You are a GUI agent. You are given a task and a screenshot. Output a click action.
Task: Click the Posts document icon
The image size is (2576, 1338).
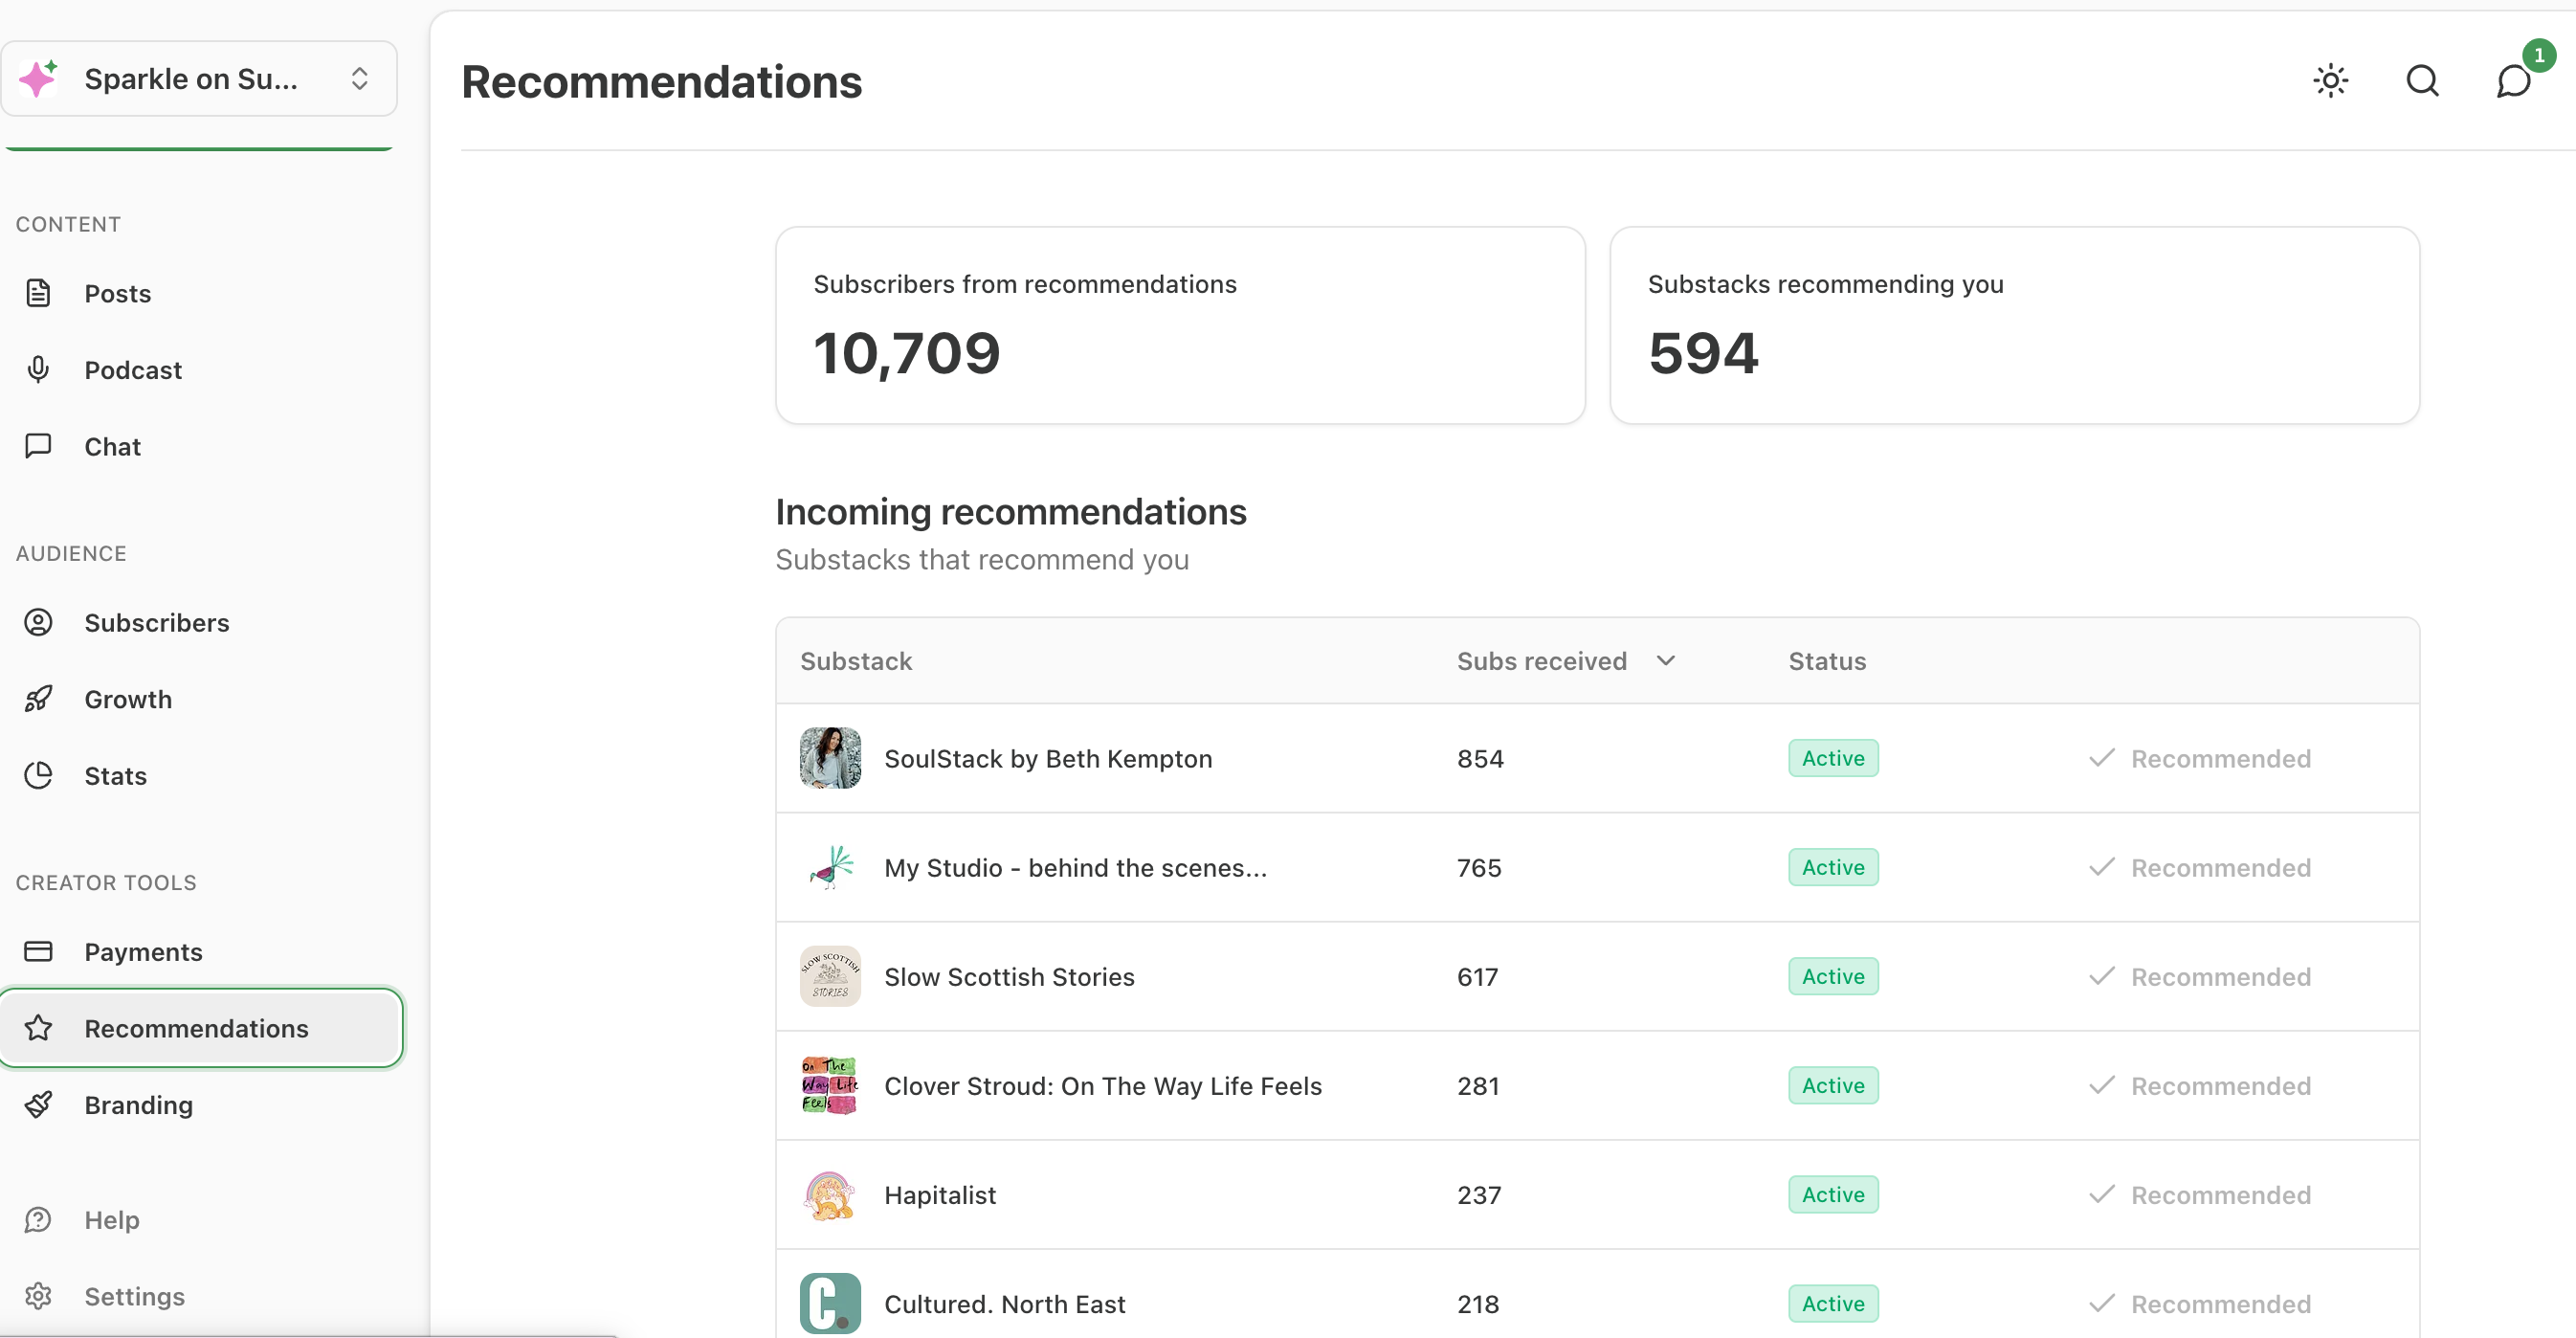pyautogui.click(x=38, y=293)
